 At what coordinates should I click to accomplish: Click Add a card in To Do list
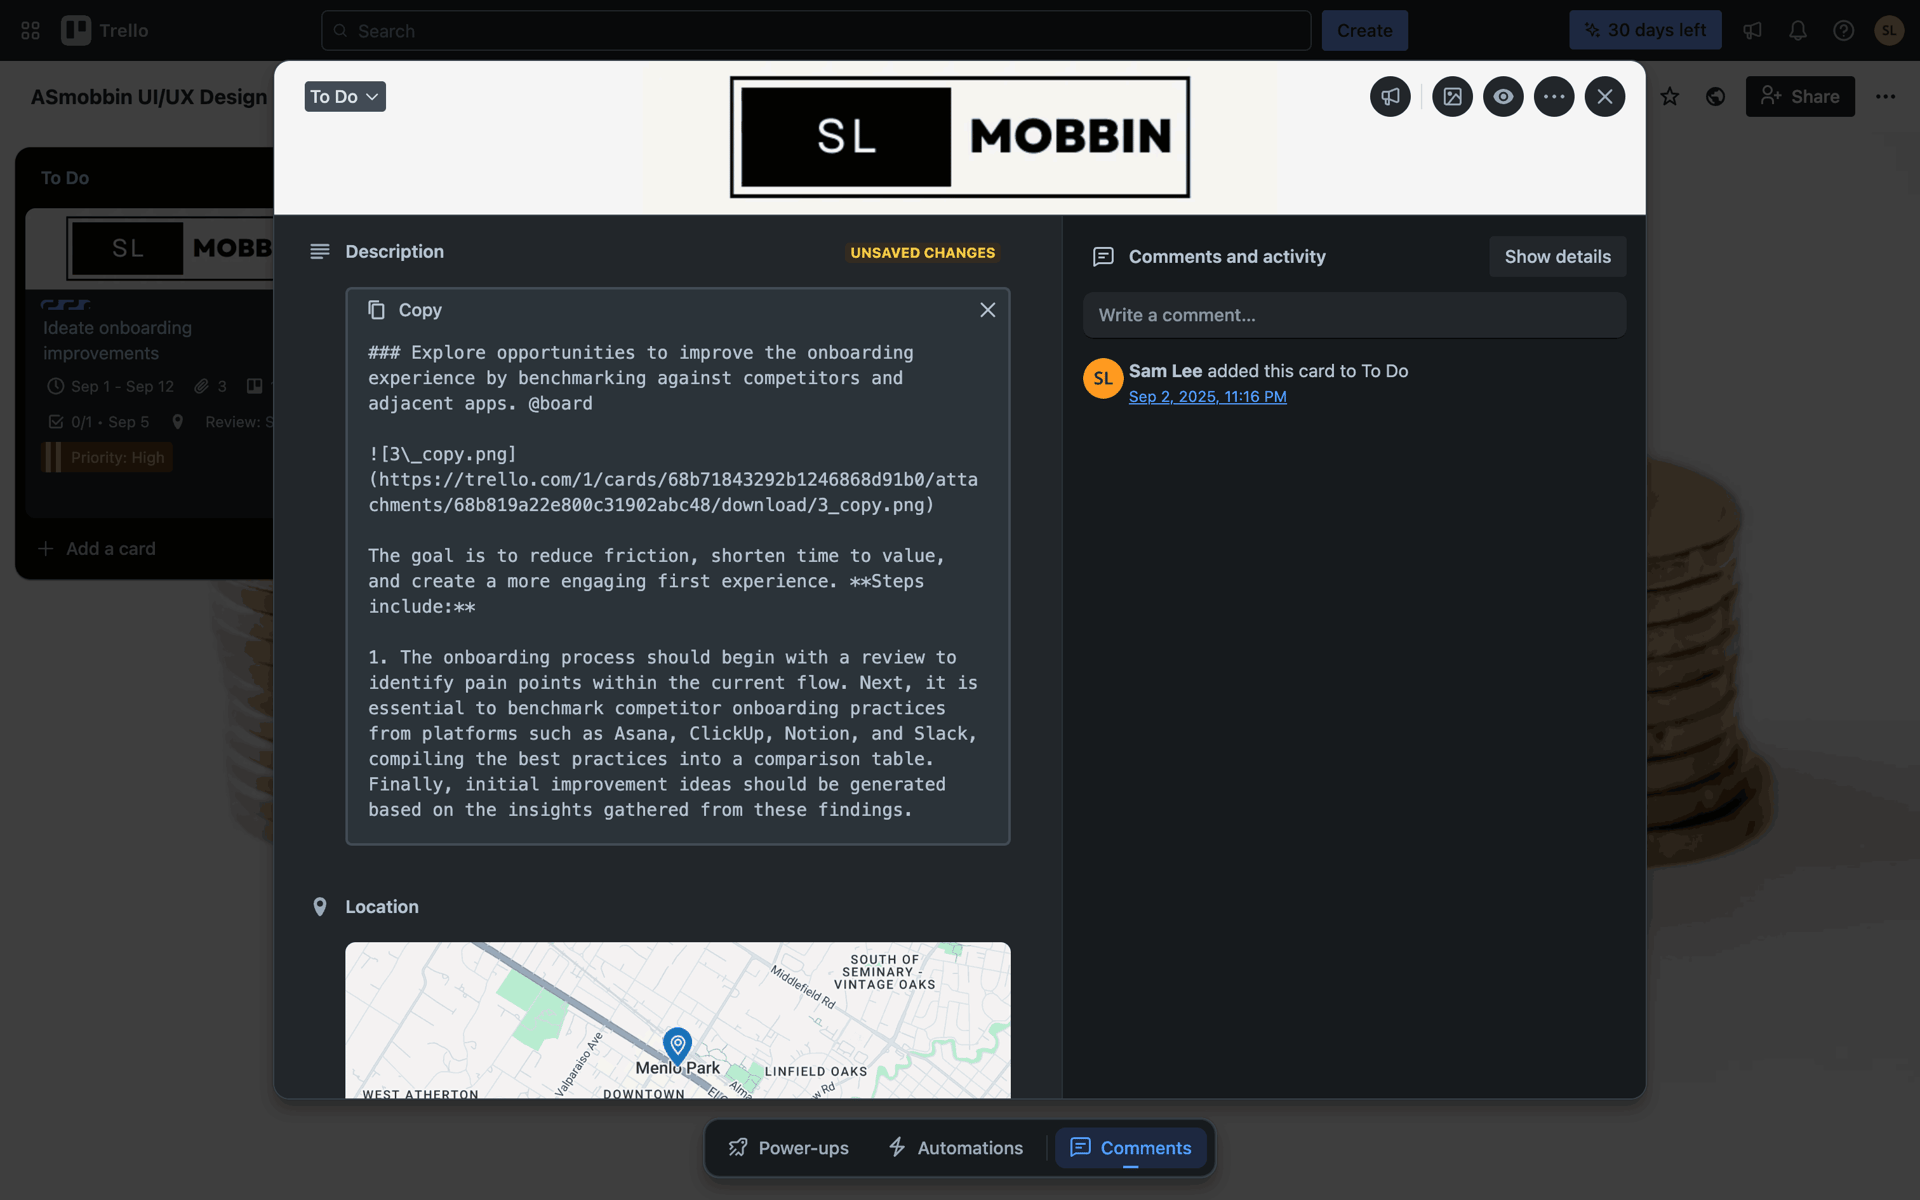point(98,549)
